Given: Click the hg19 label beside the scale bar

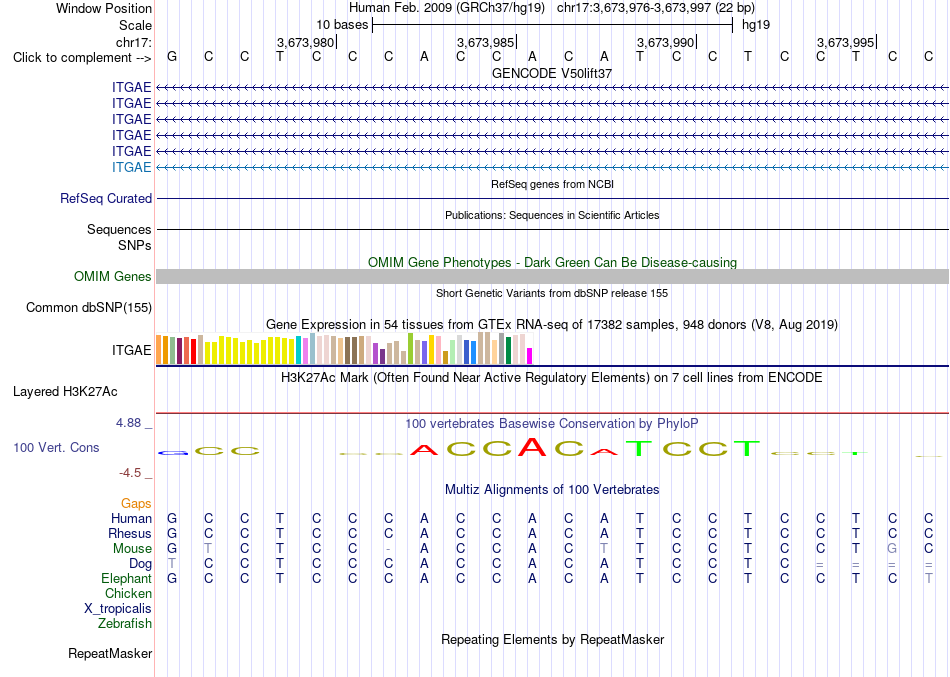Looking at the screenshot, I should click(x=756, y=25).
